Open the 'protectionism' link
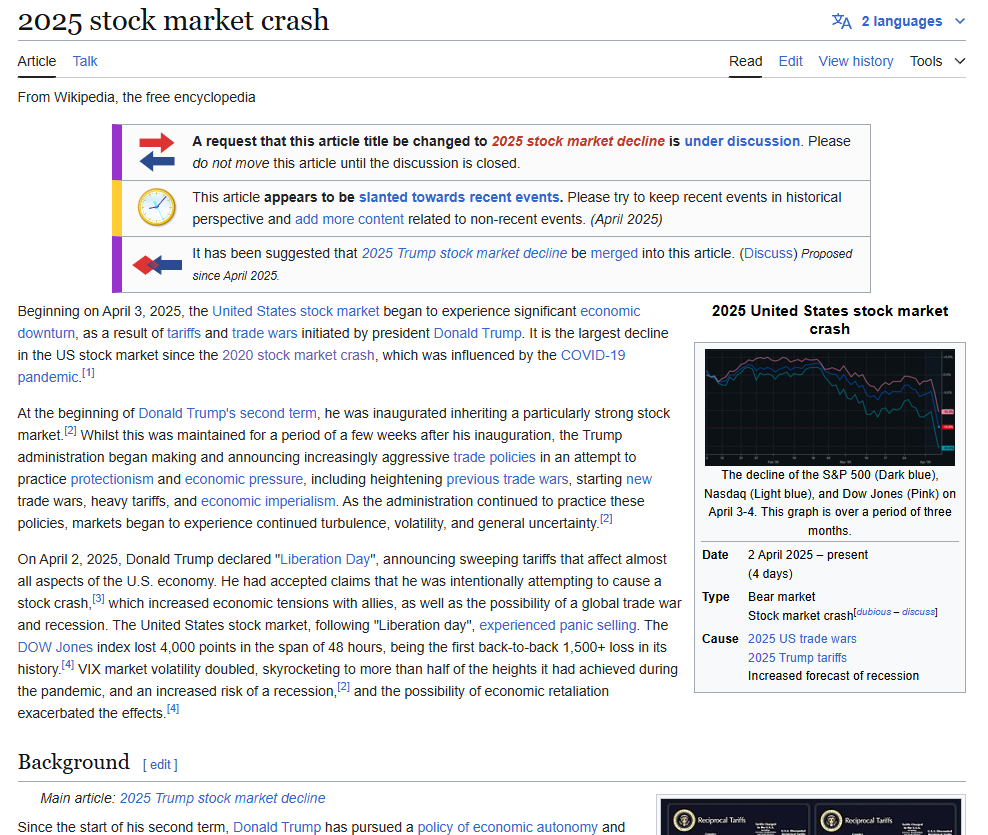 [112, 480]
